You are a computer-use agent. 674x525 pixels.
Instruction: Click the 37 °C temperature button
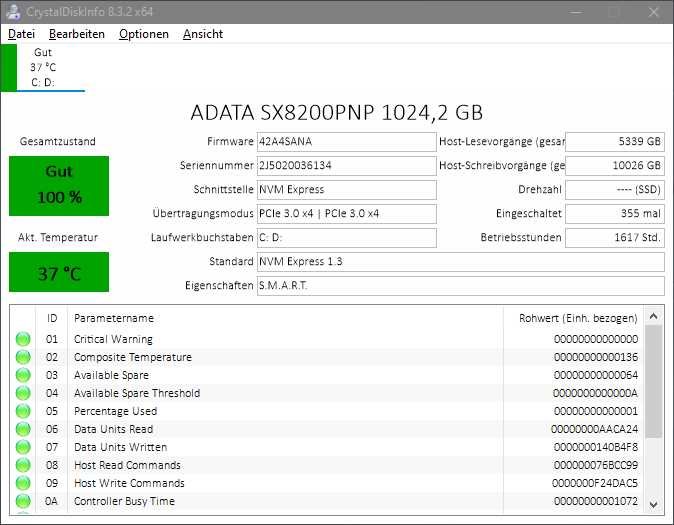coord(59,272)
